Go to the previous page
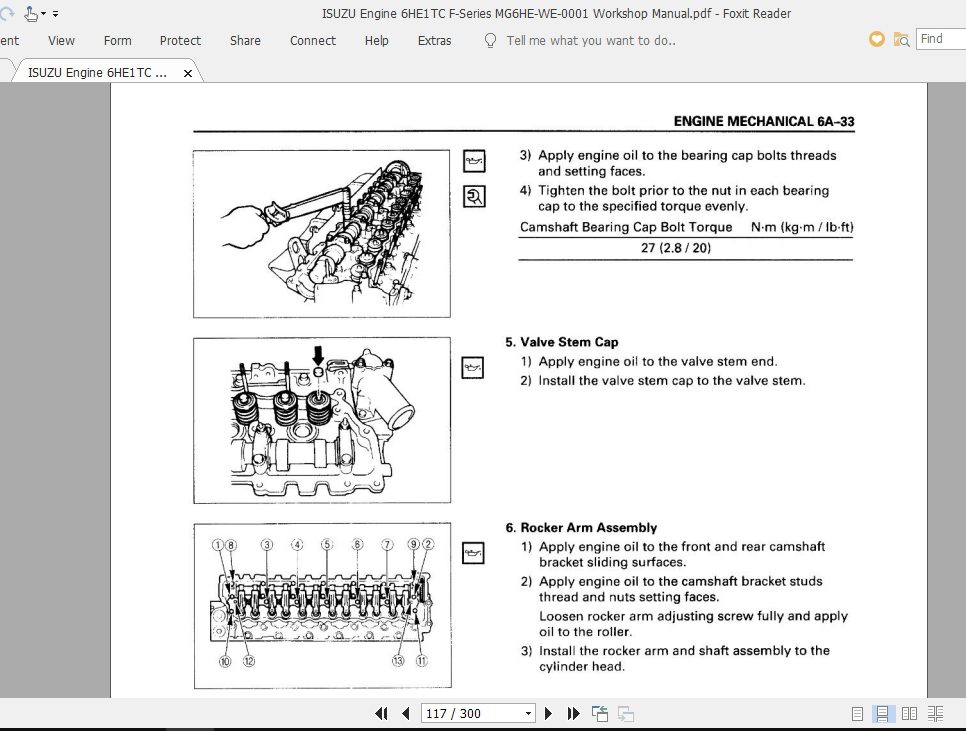The width and height of the screenshot is (966, 731). click(405, 714)
